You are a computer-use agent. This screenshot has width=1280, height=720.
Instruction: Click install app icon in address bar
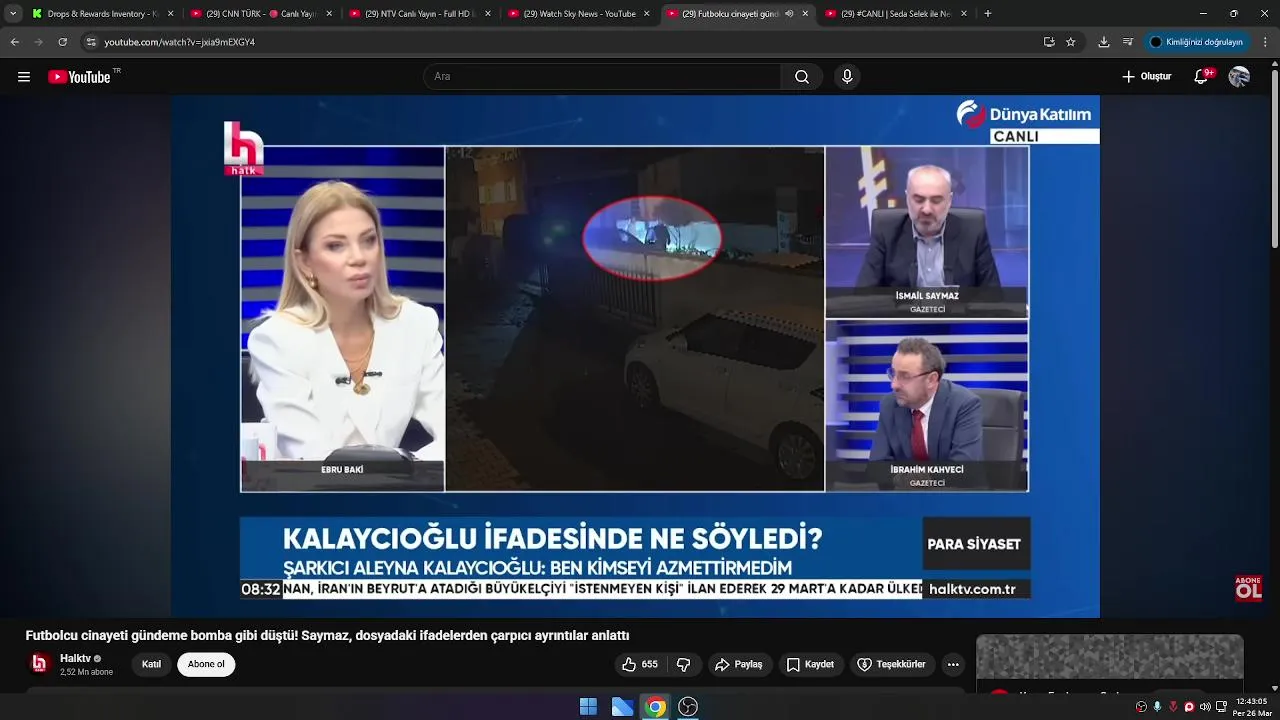[1049, 42]
